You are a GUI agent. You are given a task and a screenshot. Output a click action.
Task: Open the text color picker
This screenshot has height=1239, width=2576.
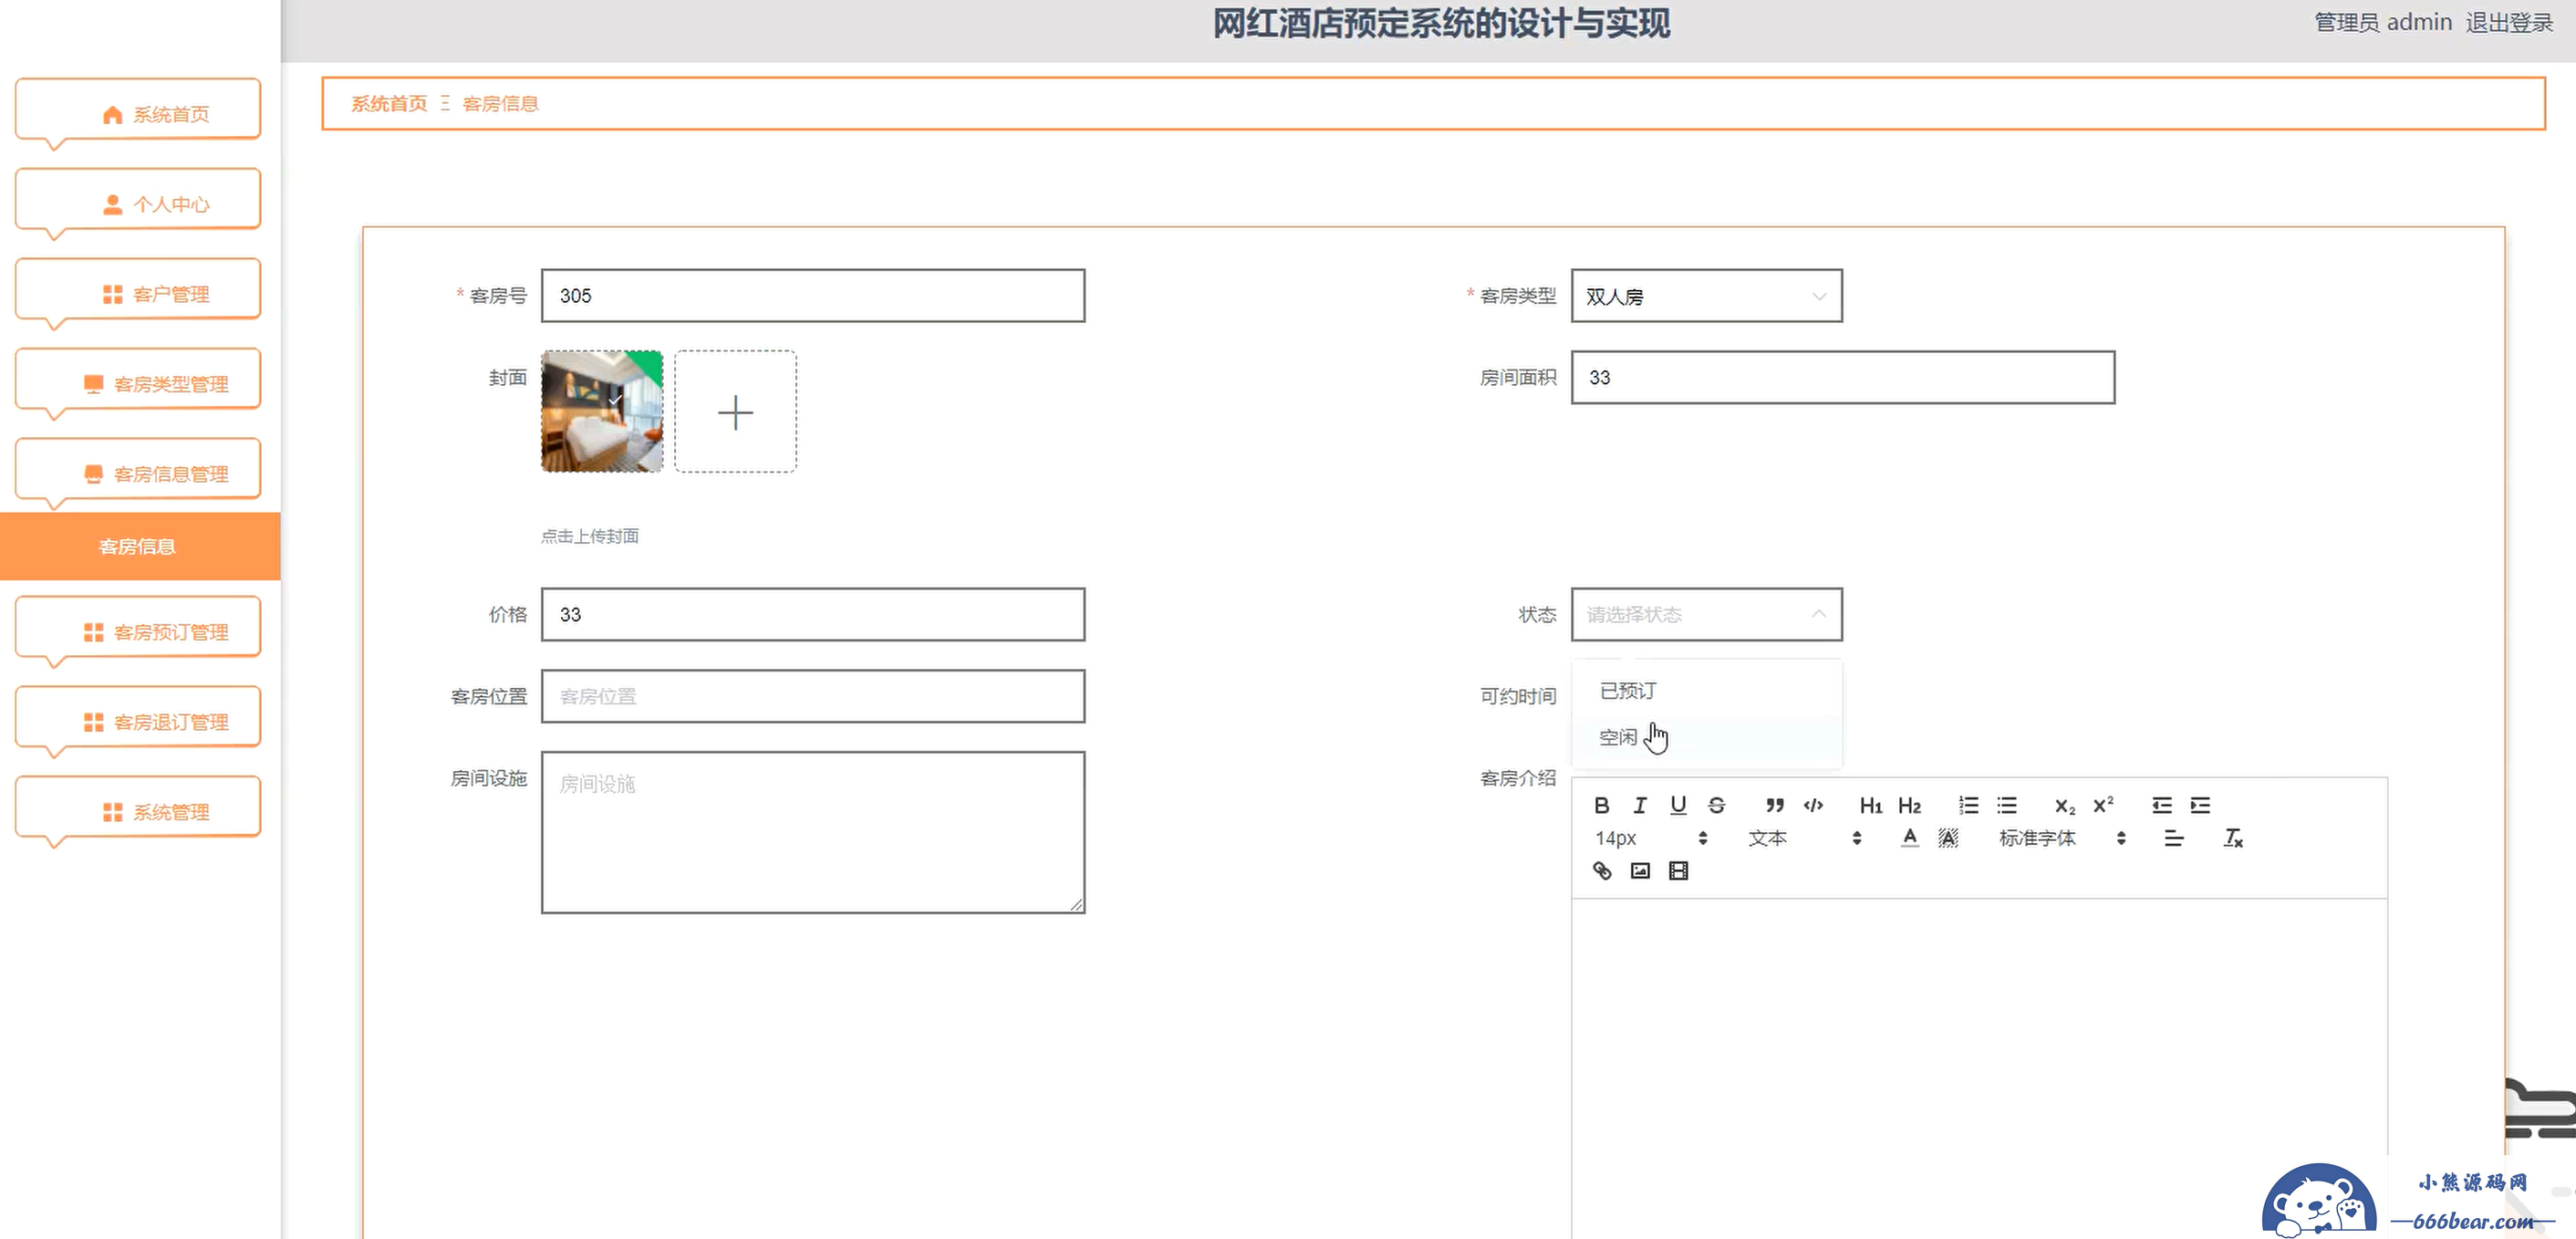[x=1909, y=838]
